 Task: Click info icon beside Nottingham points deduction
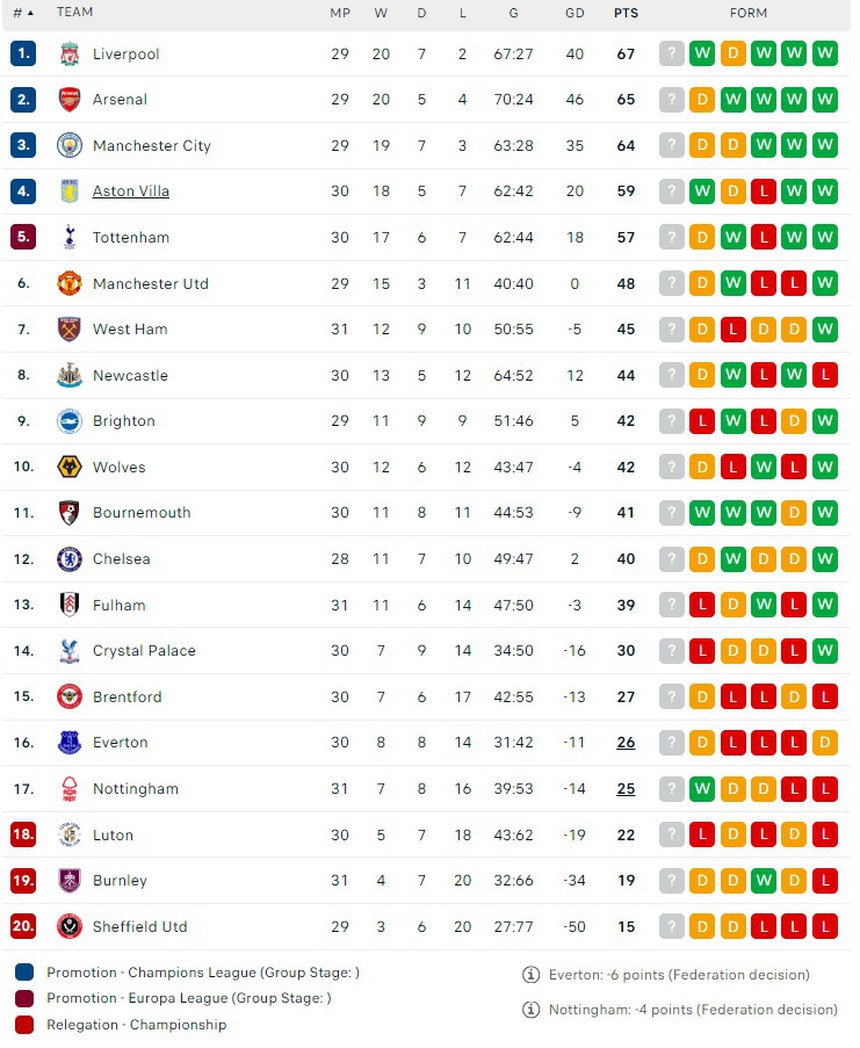coord(531,1010)
